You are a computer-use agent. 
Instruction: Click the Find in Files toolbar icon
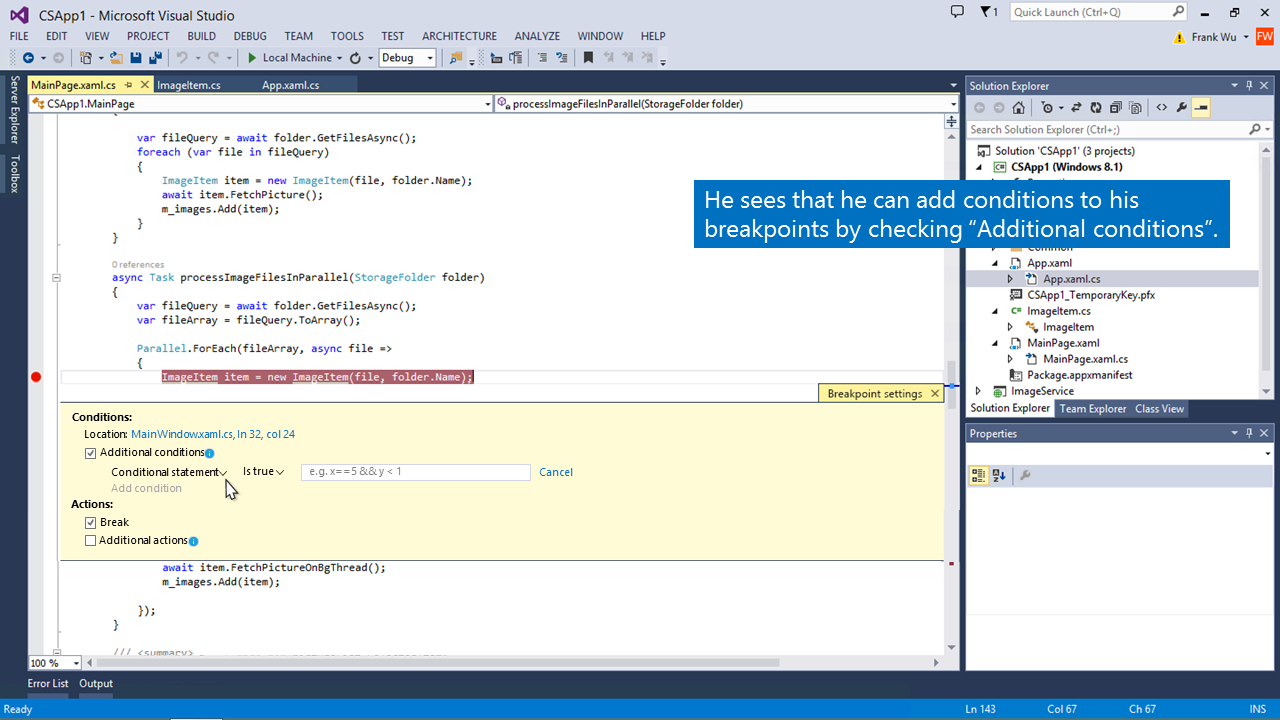(457, 58)
